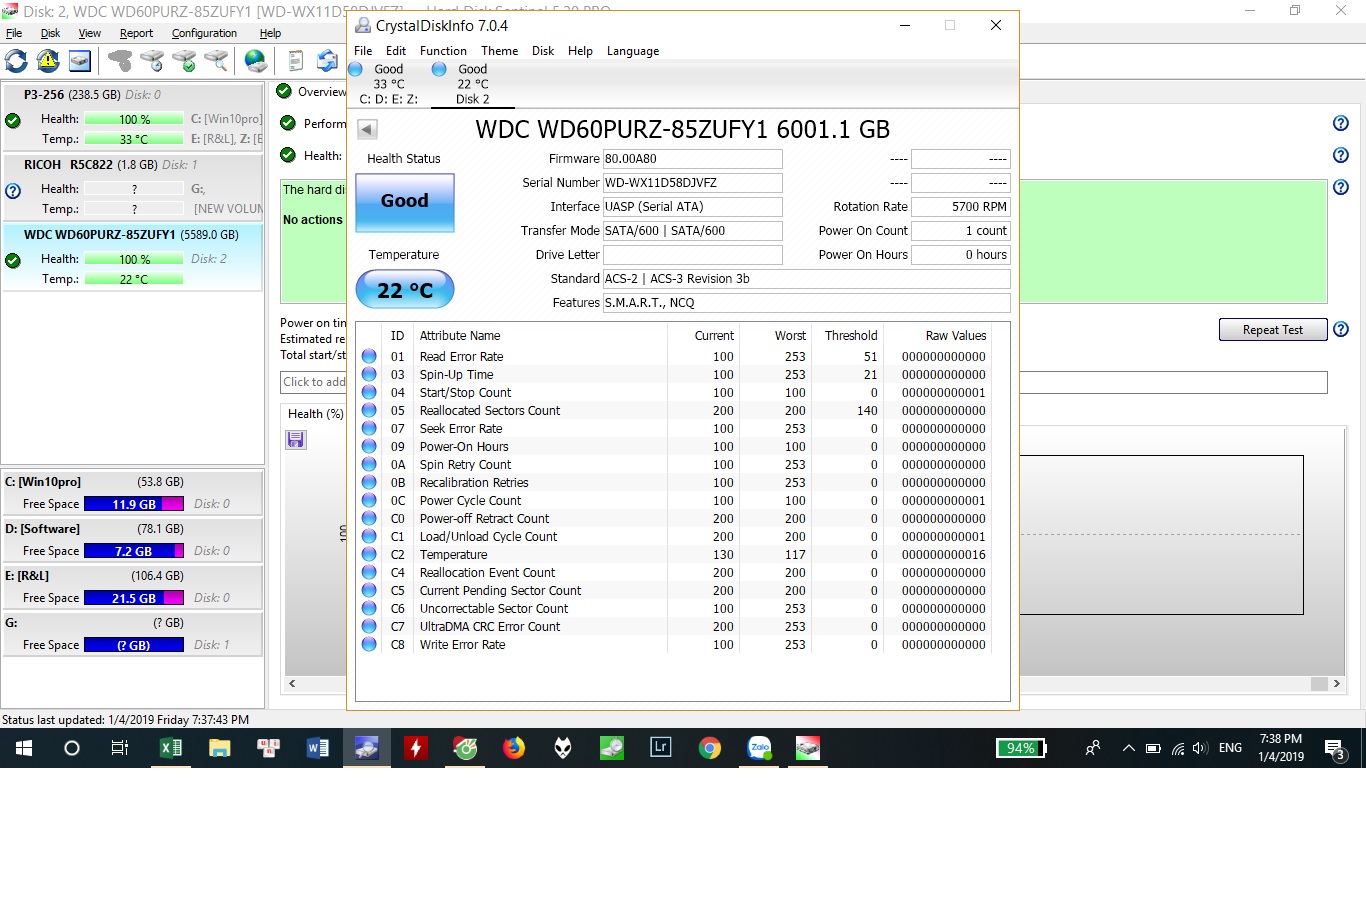Click the previous disk arrow in CrystalDiskInfo
The width and height of the screenshot is (1366, 900).
tap(367, 129)
